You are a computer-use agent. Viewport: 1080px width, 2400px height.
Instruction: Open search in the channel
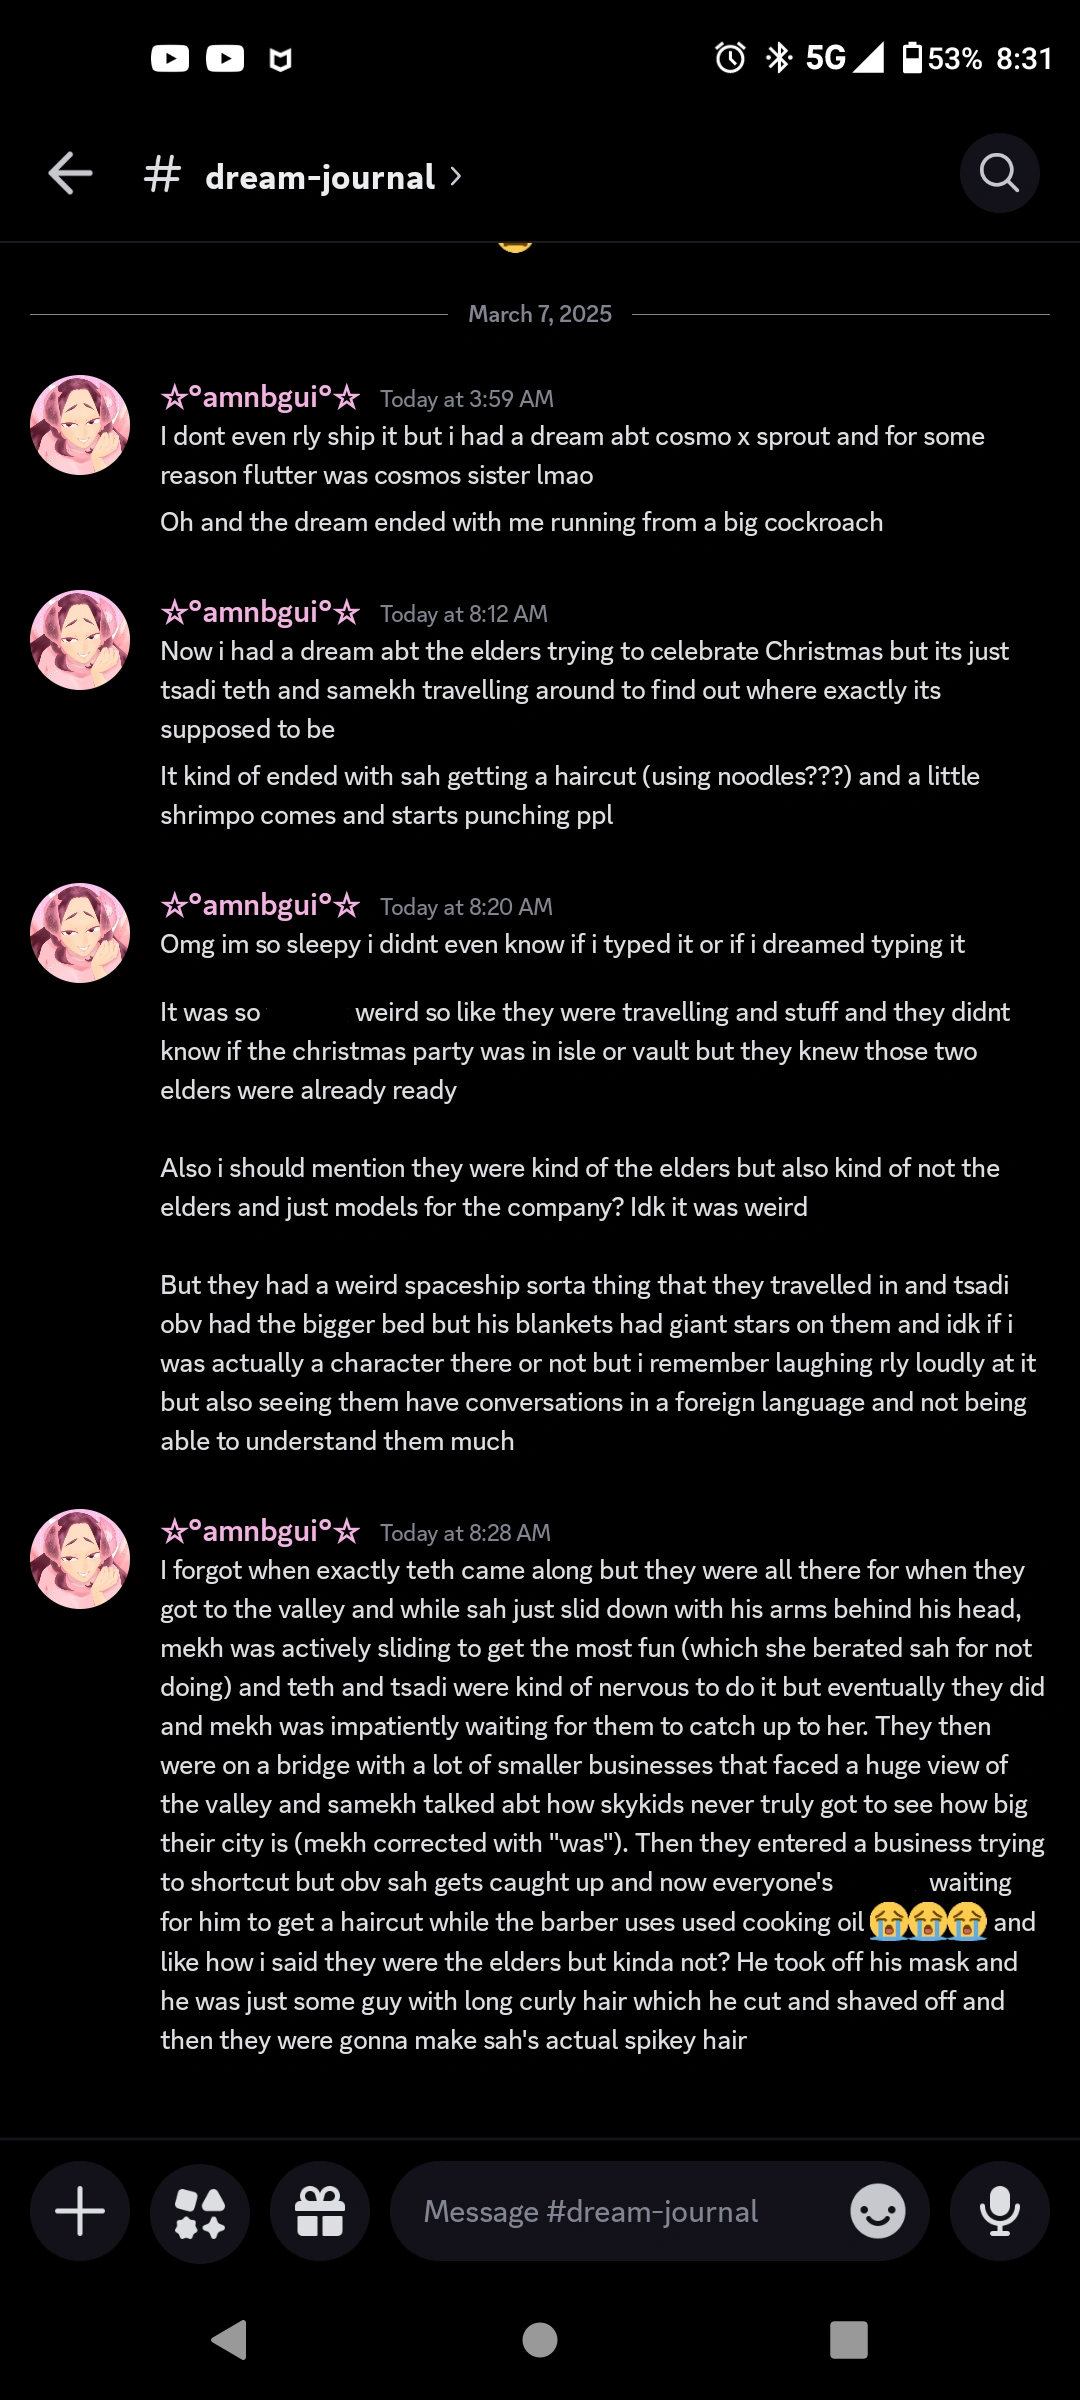click(999, 172)
